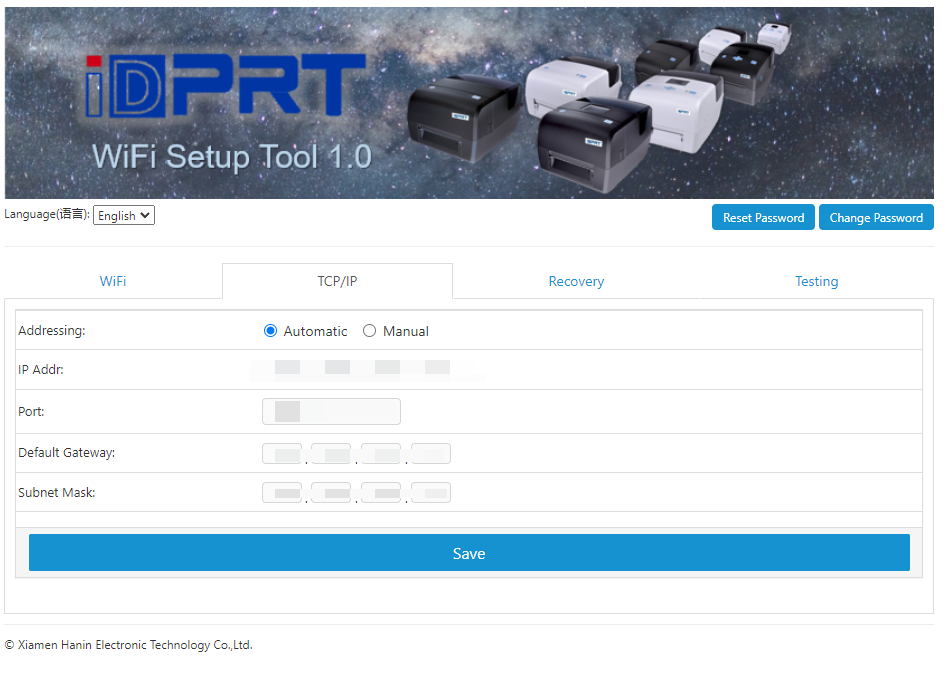This screenshot has height=674, width=947.
Task: Click the second Default Gateway octet field
Action: pyautogui.click(x=331, y=454)
